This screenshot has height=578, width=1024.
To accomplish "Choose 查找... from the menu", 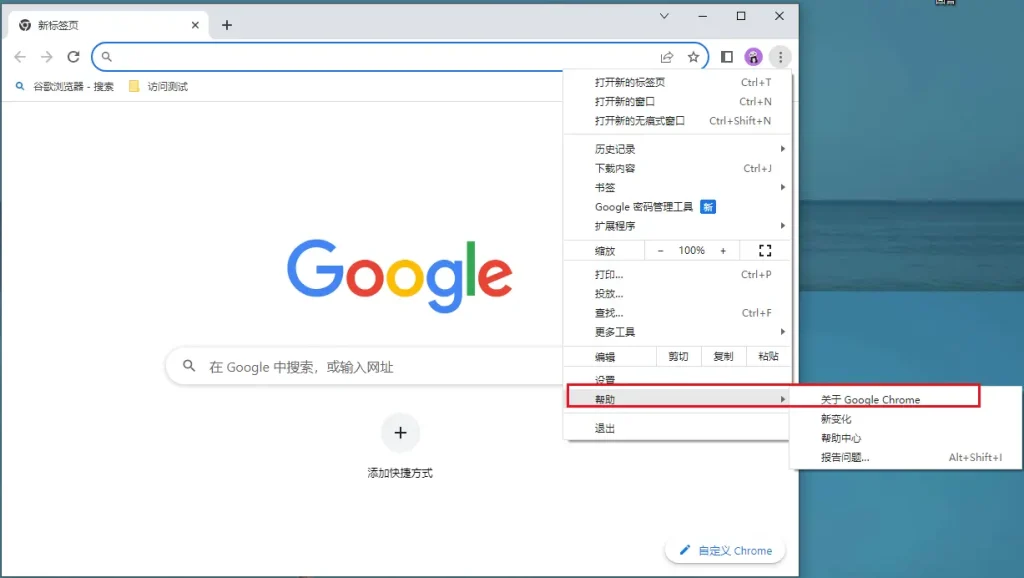I will coord(678,313).
